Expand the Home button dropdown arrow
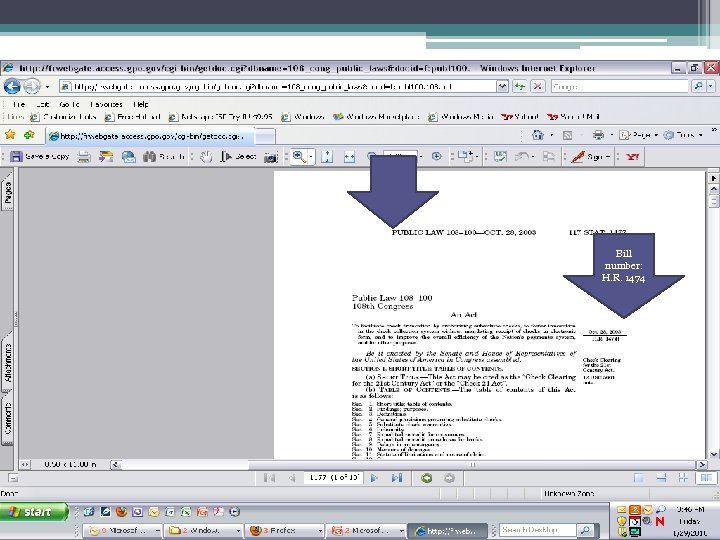720x540 pixels. click(x=551, y=135)
